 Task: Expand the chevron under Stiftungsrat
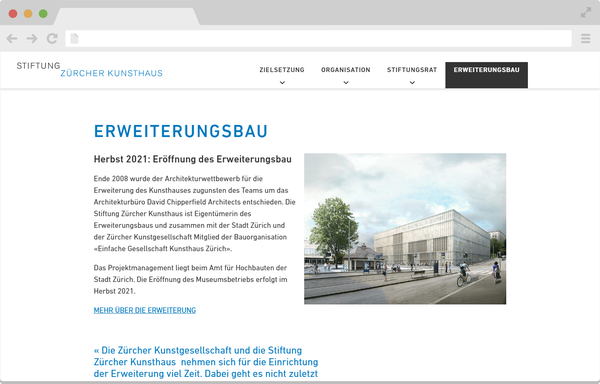click(x=412, y=82)
